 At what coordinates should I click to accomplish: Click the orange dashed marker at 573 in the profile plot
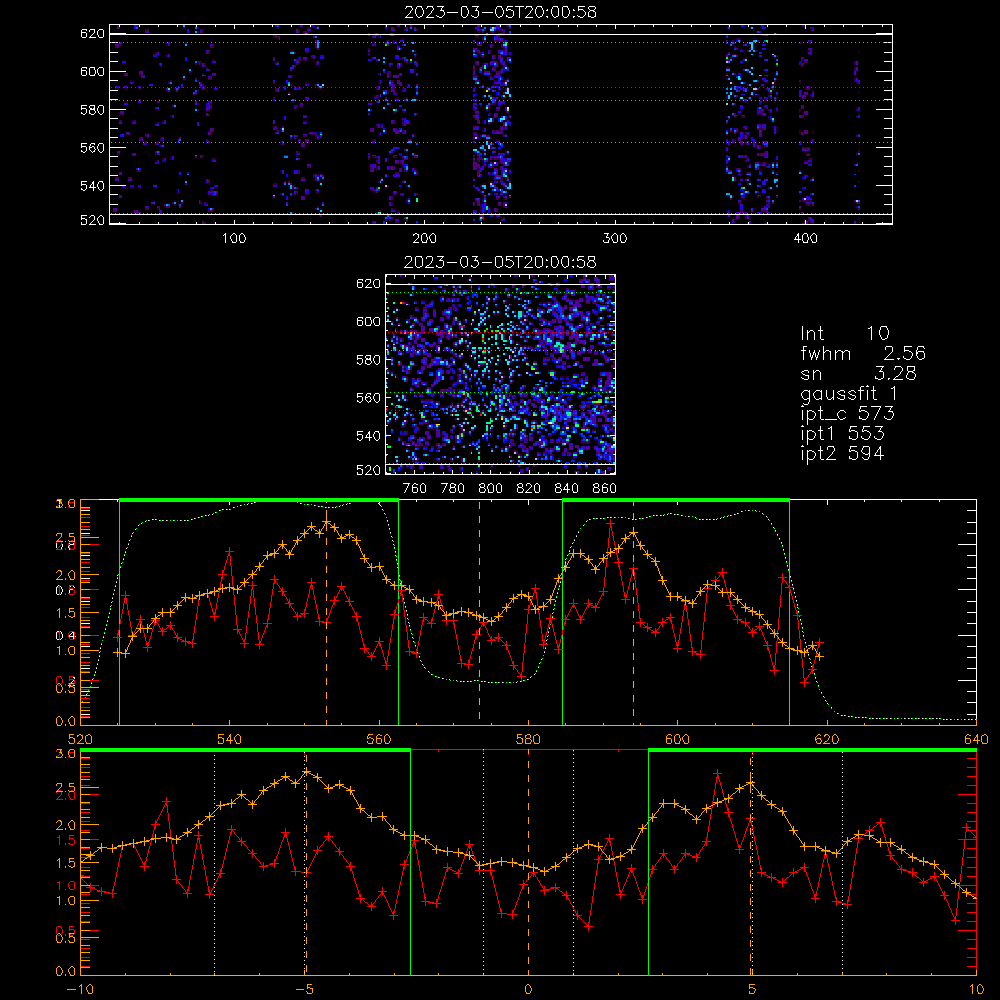point(480,612)
